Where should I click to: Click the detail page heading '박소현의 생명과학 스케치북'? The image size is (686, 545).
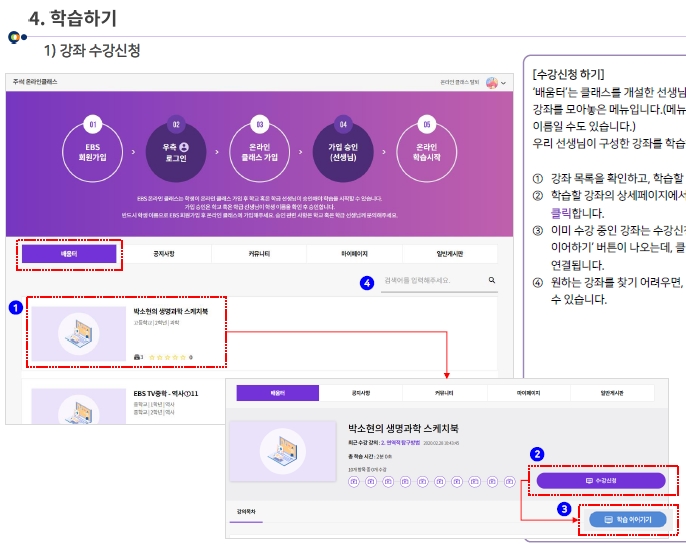point(403,428)
